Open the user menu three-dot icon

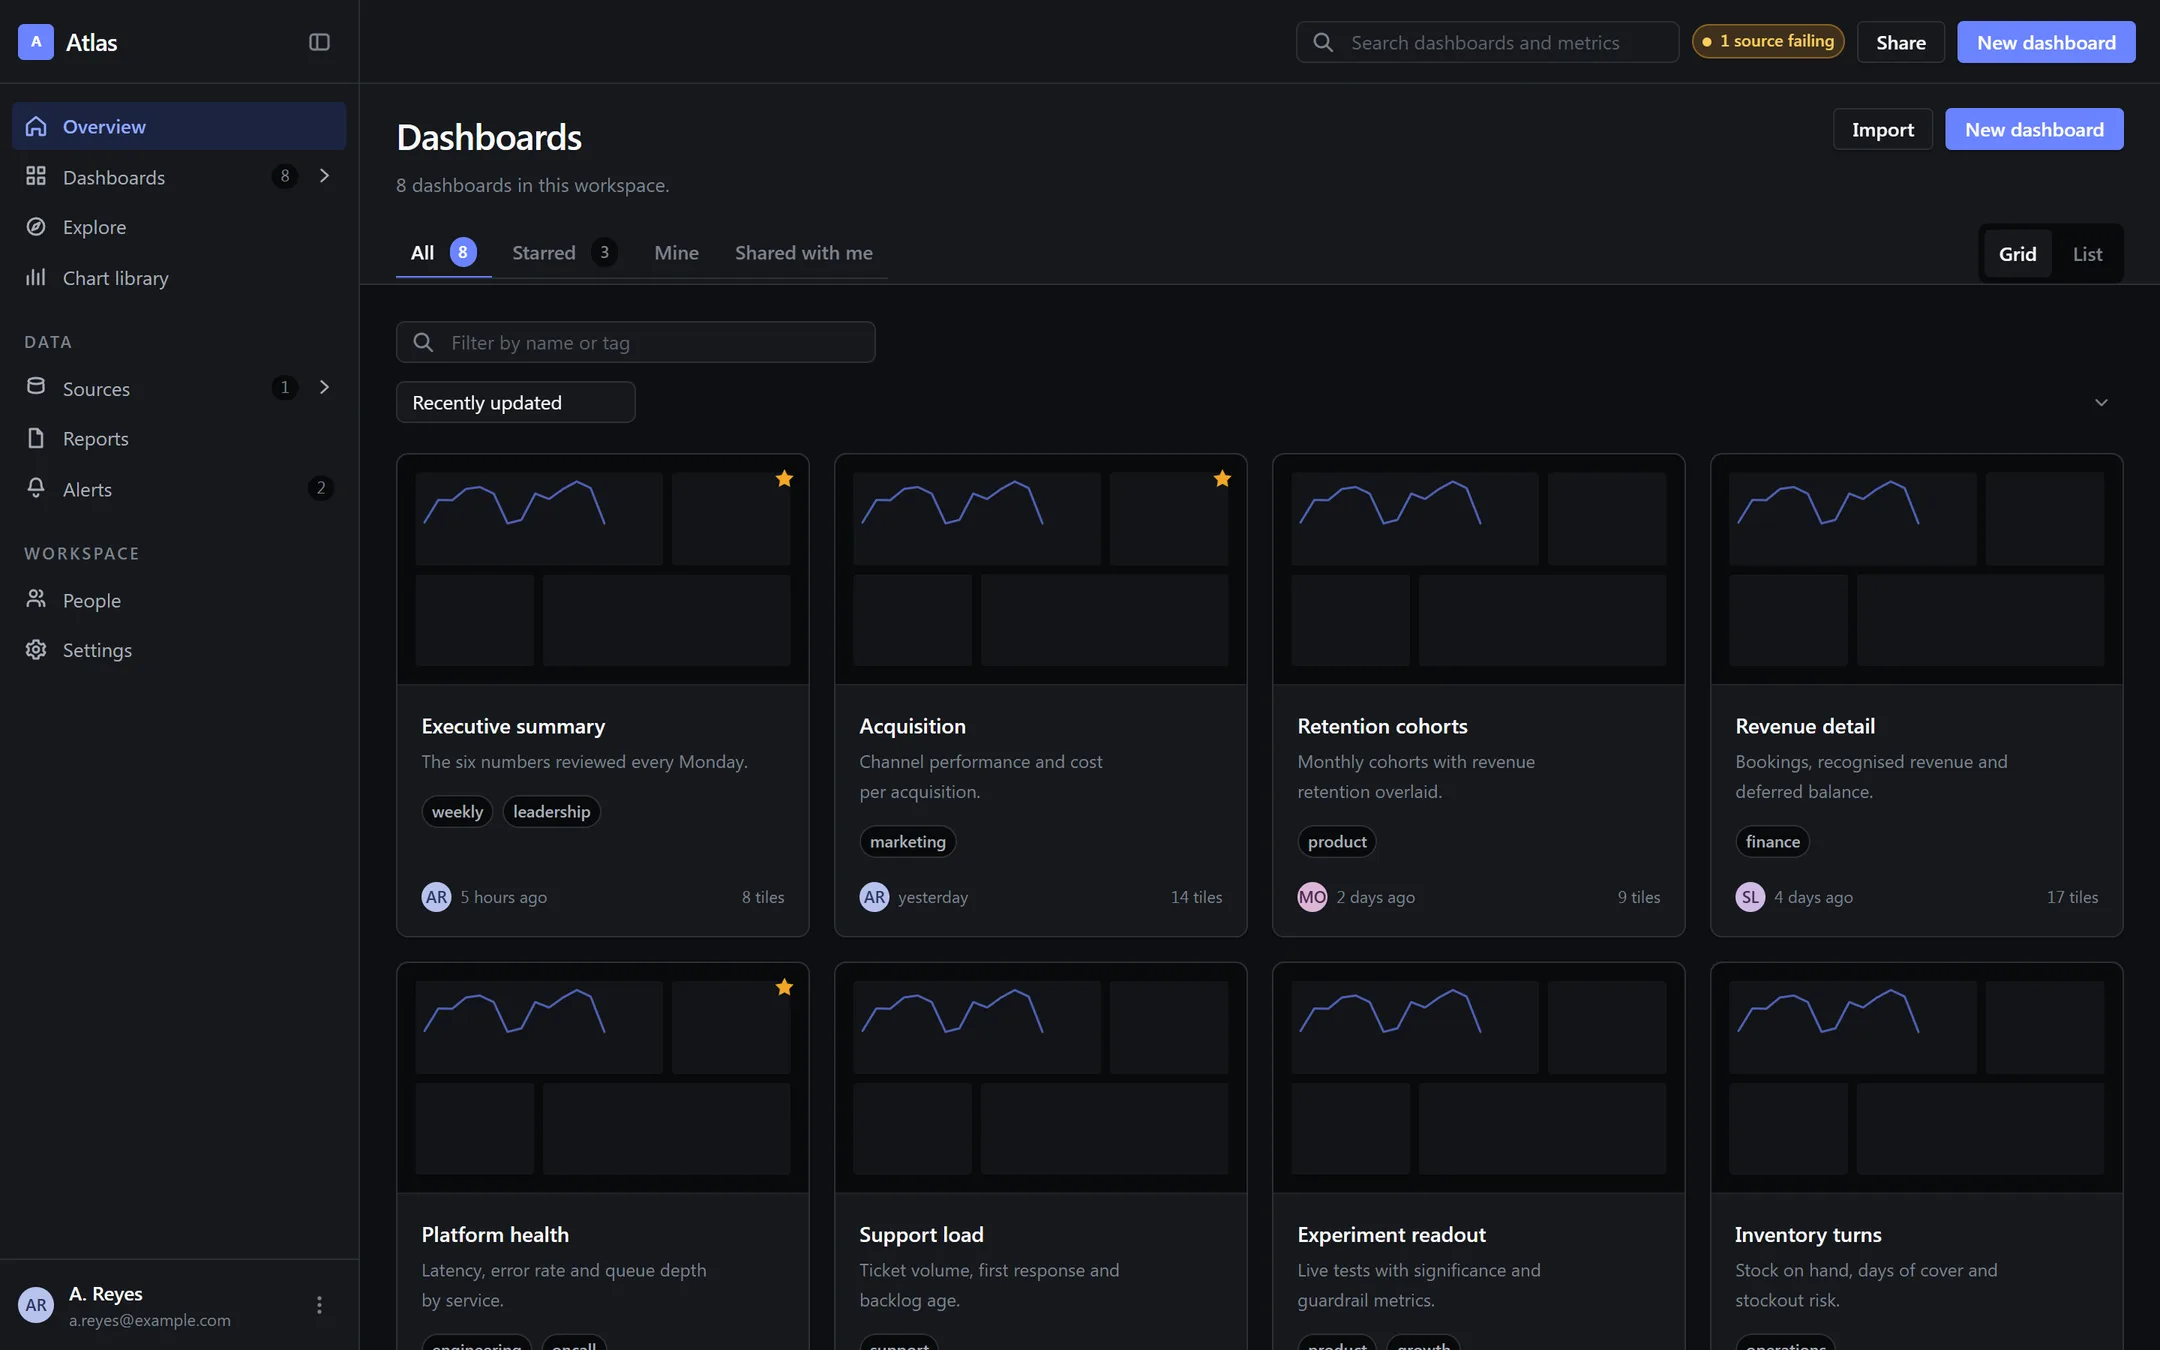[x=319, y=1305]
